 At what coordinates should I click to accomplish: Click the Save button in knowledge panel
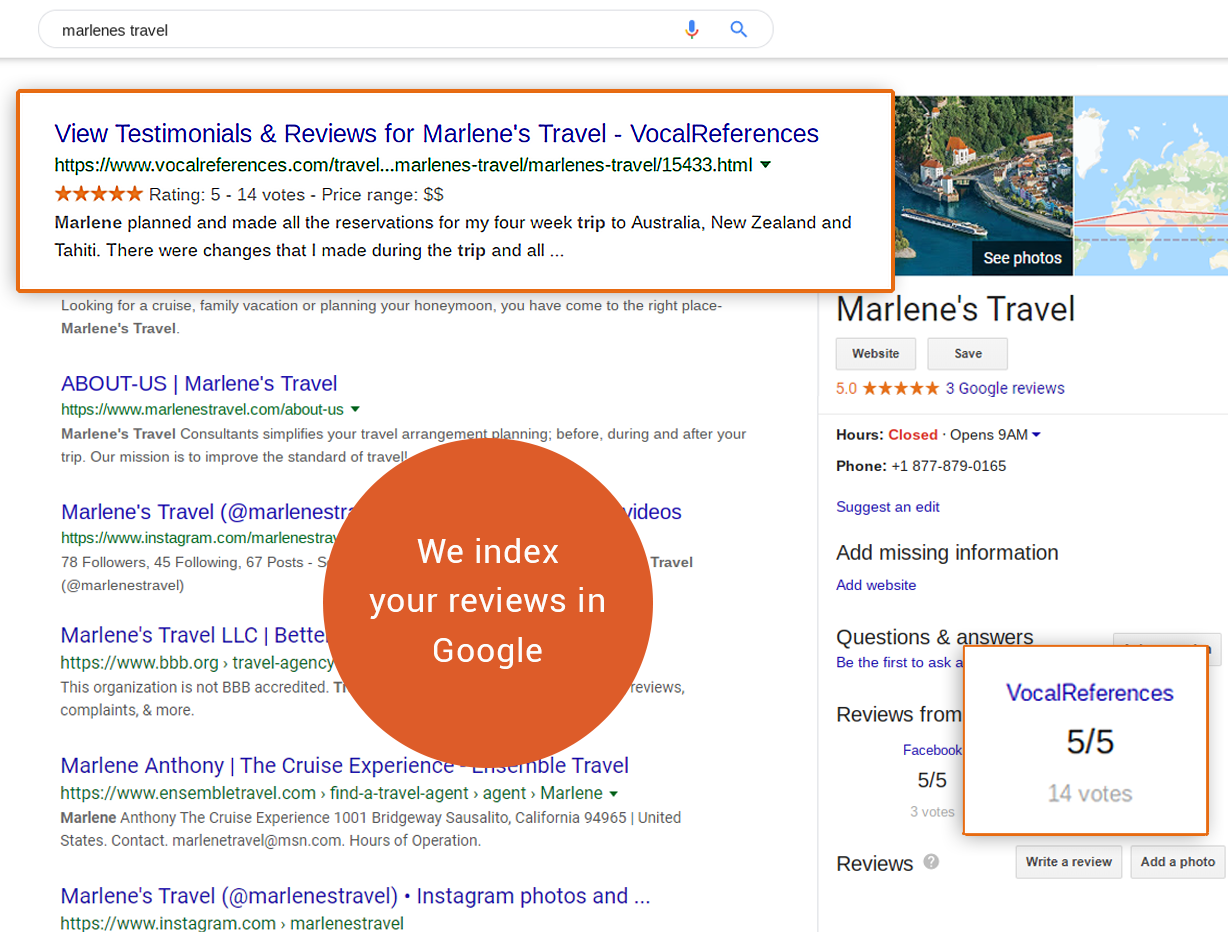[x=968, y=354]
